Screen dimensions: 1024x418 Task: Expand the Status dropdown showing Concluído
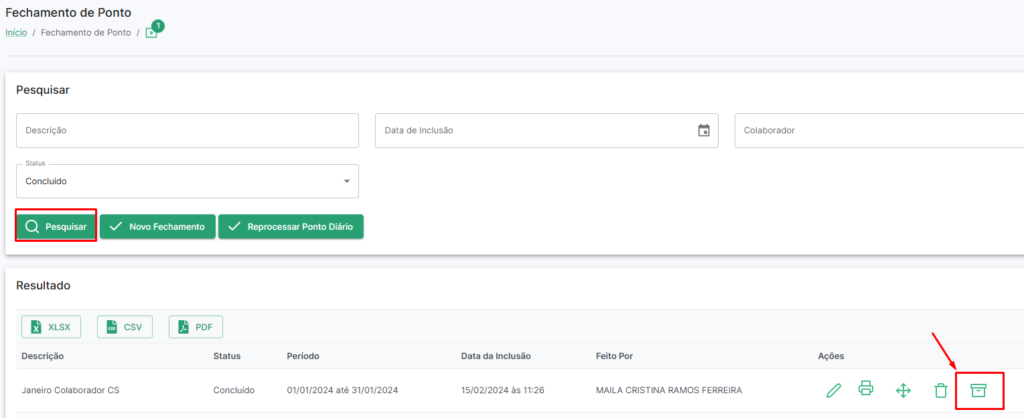pyautogui.click(x=187, y=182)
